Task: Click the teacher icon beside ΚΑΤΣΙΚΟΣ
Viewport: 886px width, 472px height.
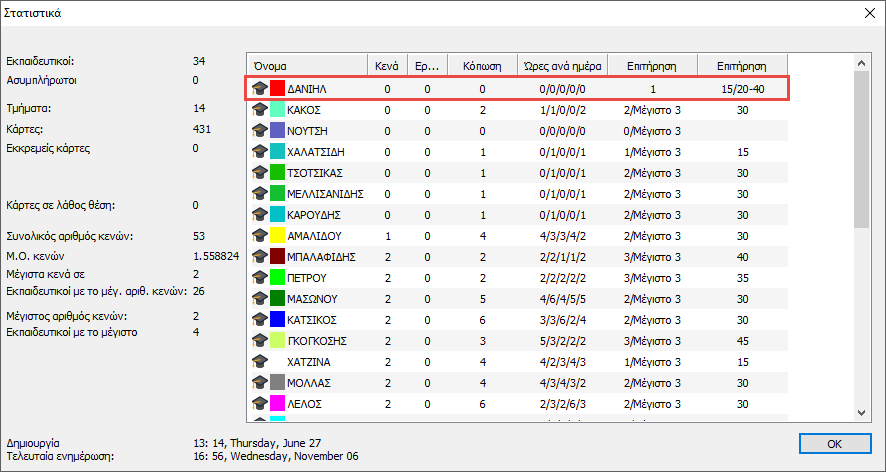Action: tap(260, 320)
